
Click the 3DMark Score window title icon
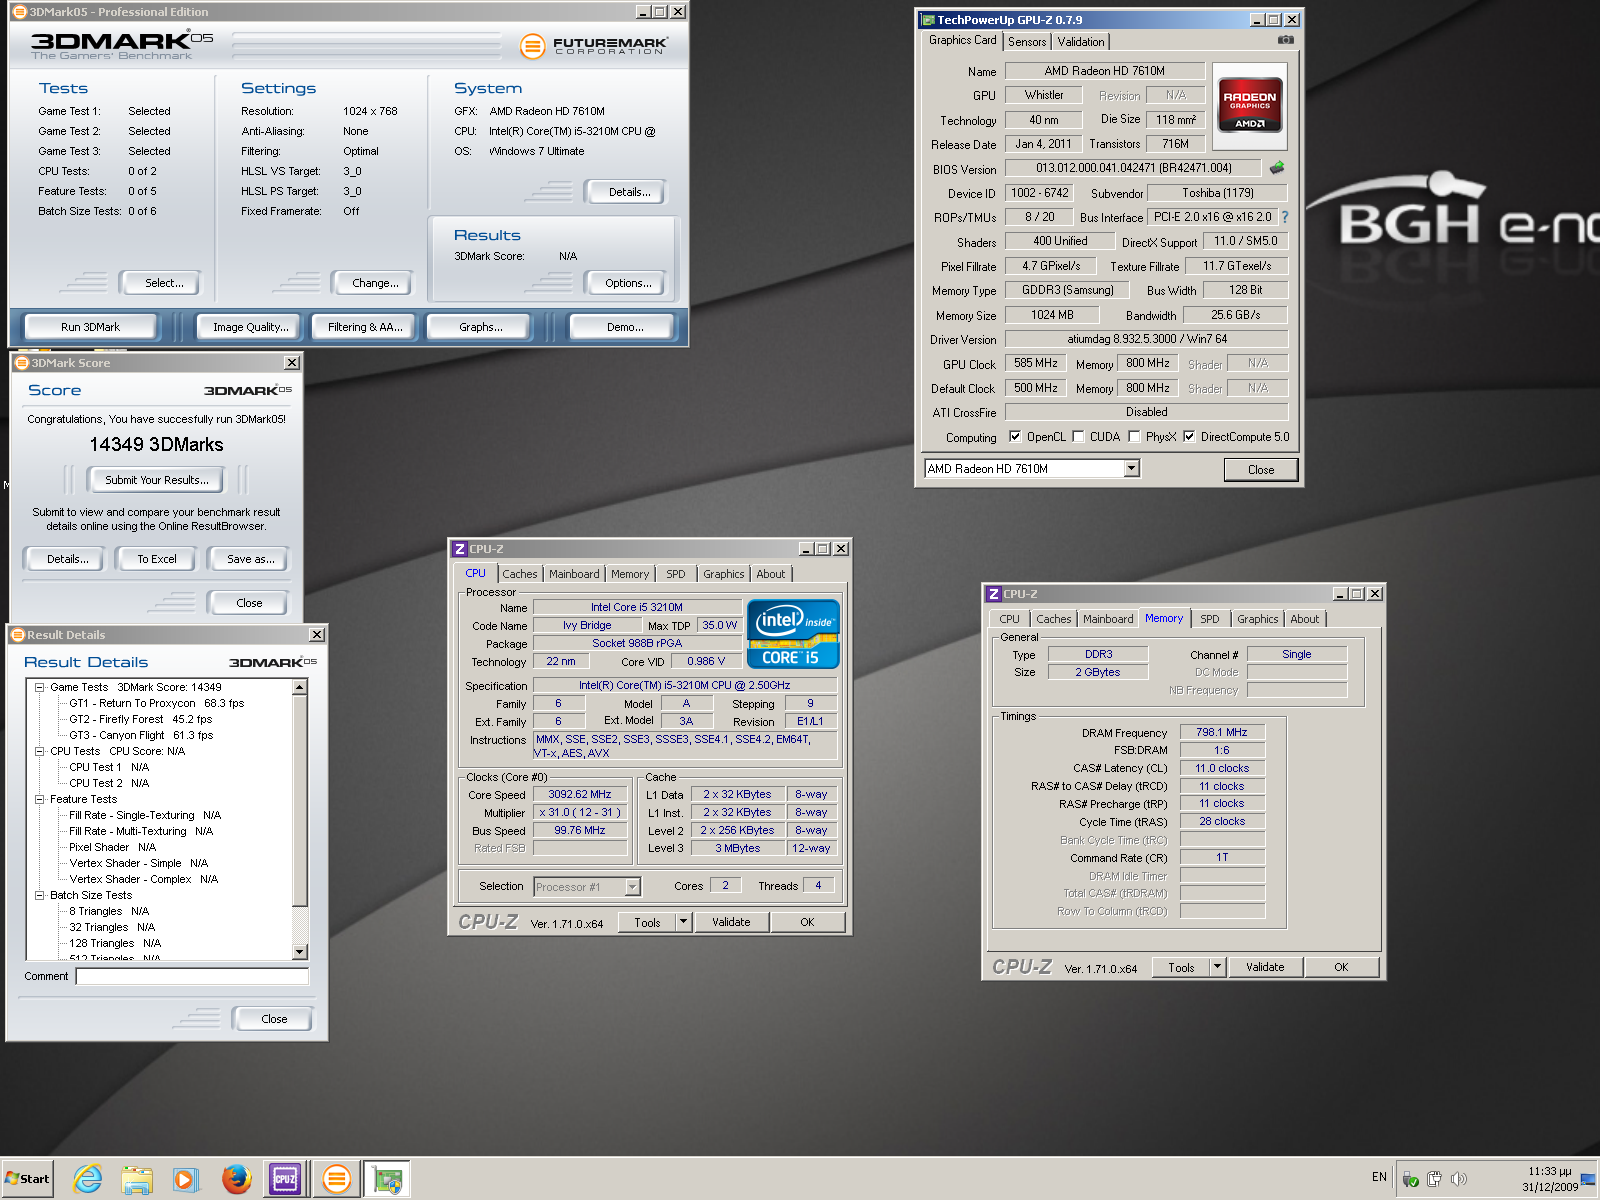22,363
